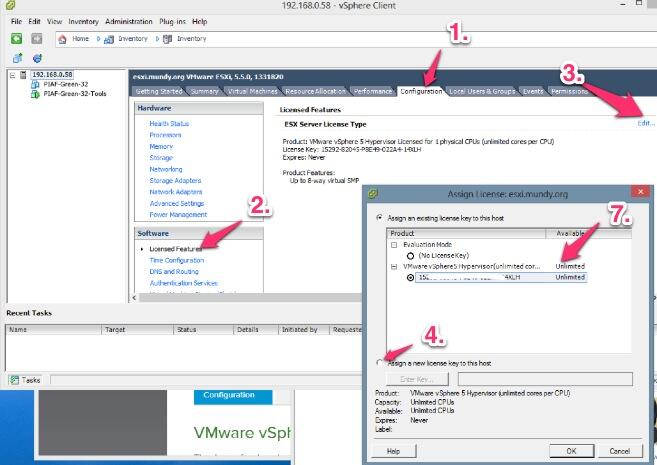Open the Advanced Settings link

(177, 203)
